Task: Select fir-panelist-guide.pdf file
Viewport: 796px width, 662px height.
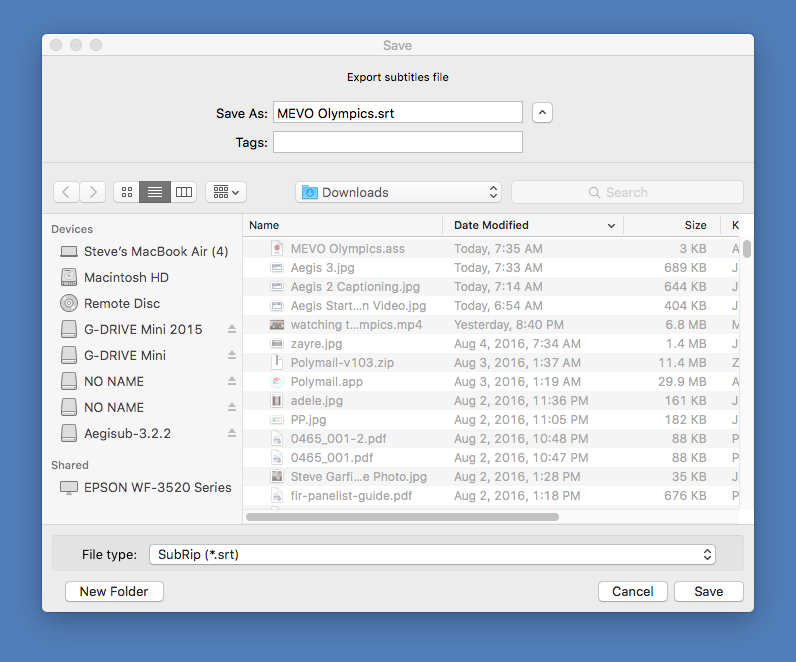Action: click(491, 496)
